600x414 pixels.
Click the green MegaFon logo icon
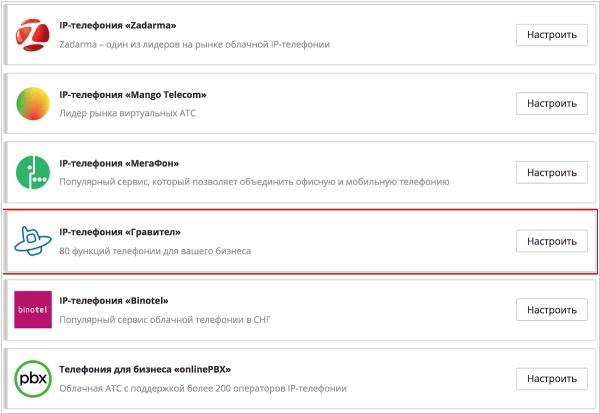[33, 173]
